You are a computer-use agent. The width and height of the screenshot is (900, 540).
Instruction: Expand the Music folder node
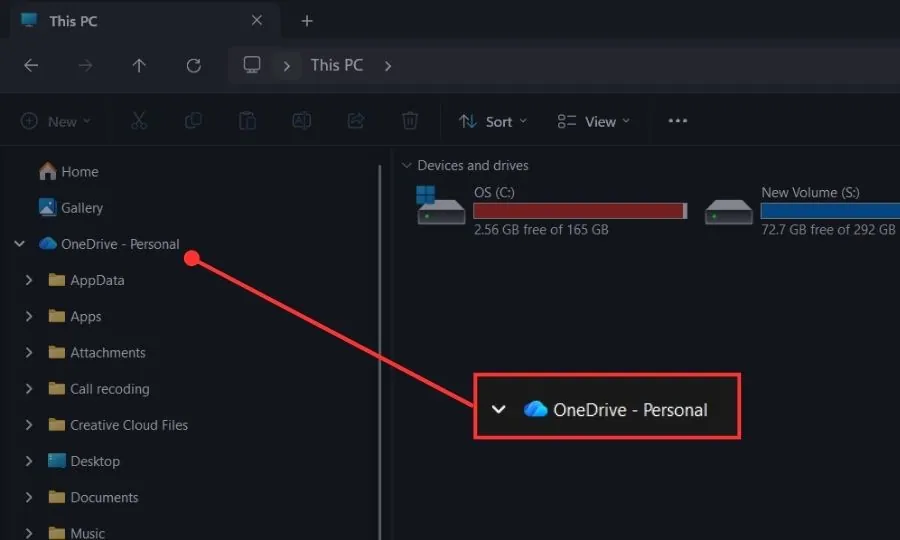[29, 533]
